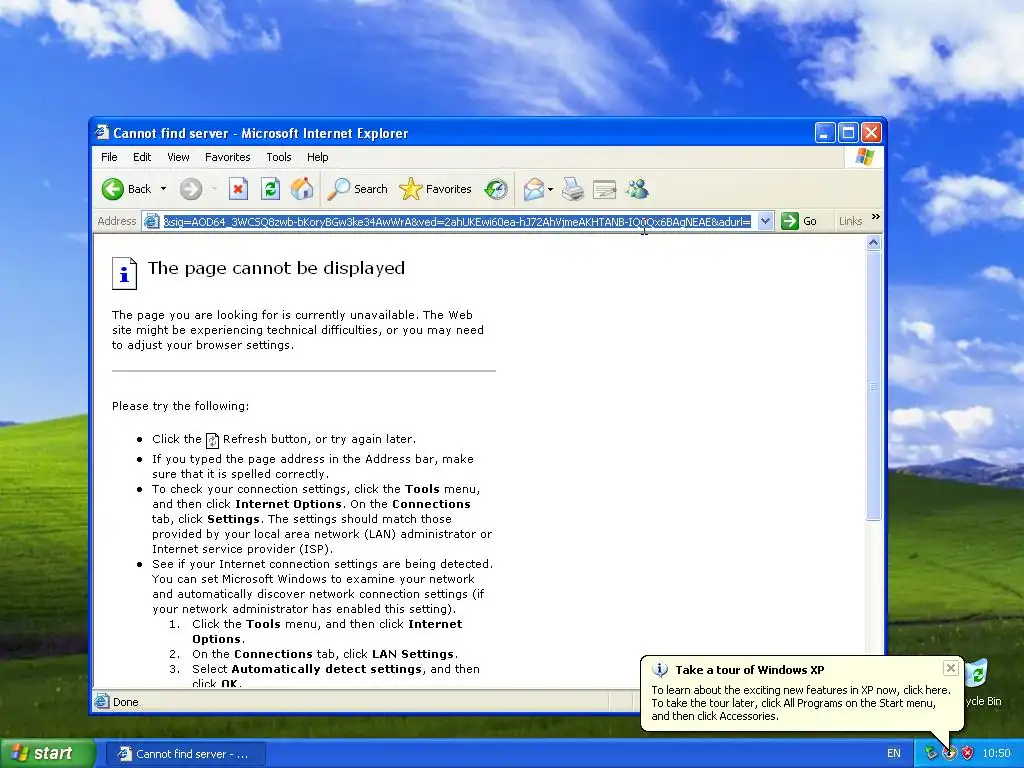The height and width of the screenshot is (768, 1024).
Task: Show the Favorites star panel
Action: click(435, 189)
